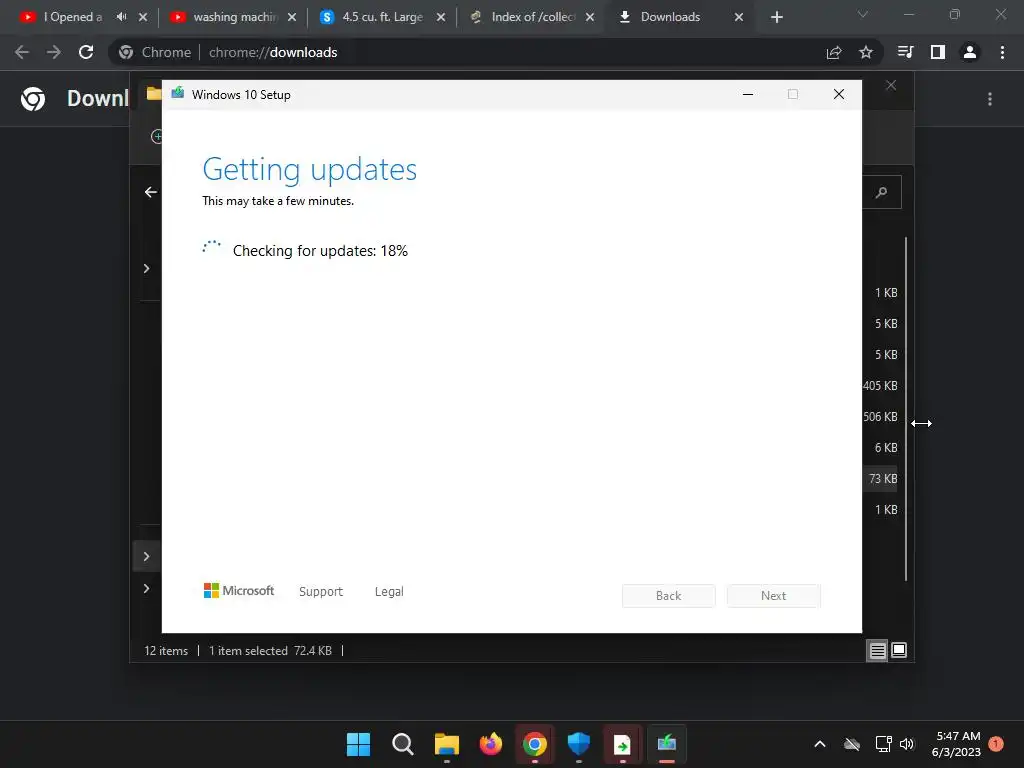Open Windows Security shield on taskbar

point(579,744)
